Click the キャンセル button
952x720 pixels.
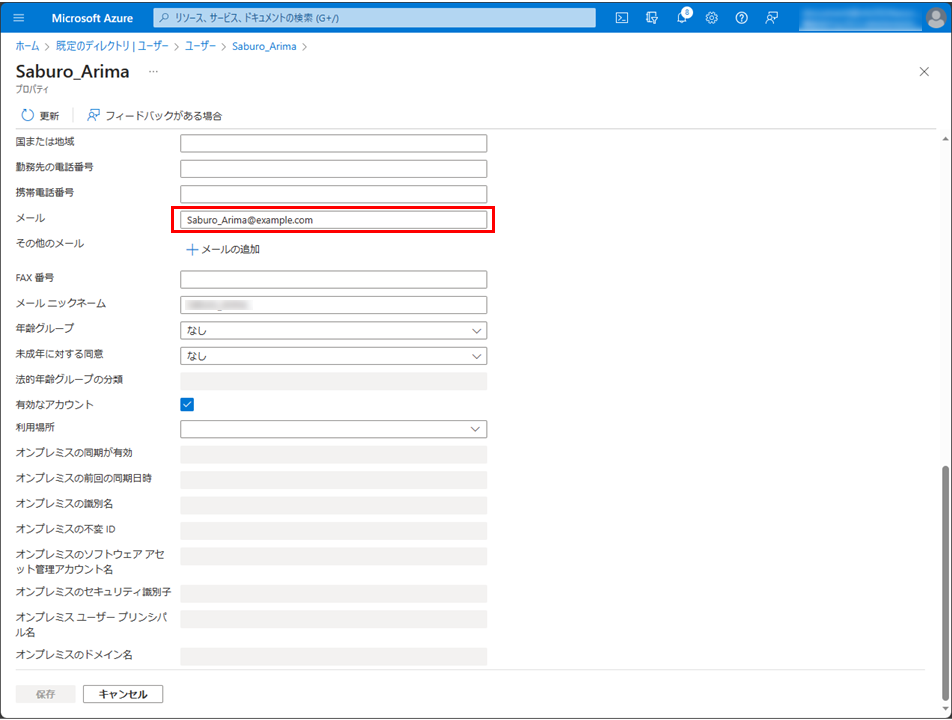(x=123, y=694)
